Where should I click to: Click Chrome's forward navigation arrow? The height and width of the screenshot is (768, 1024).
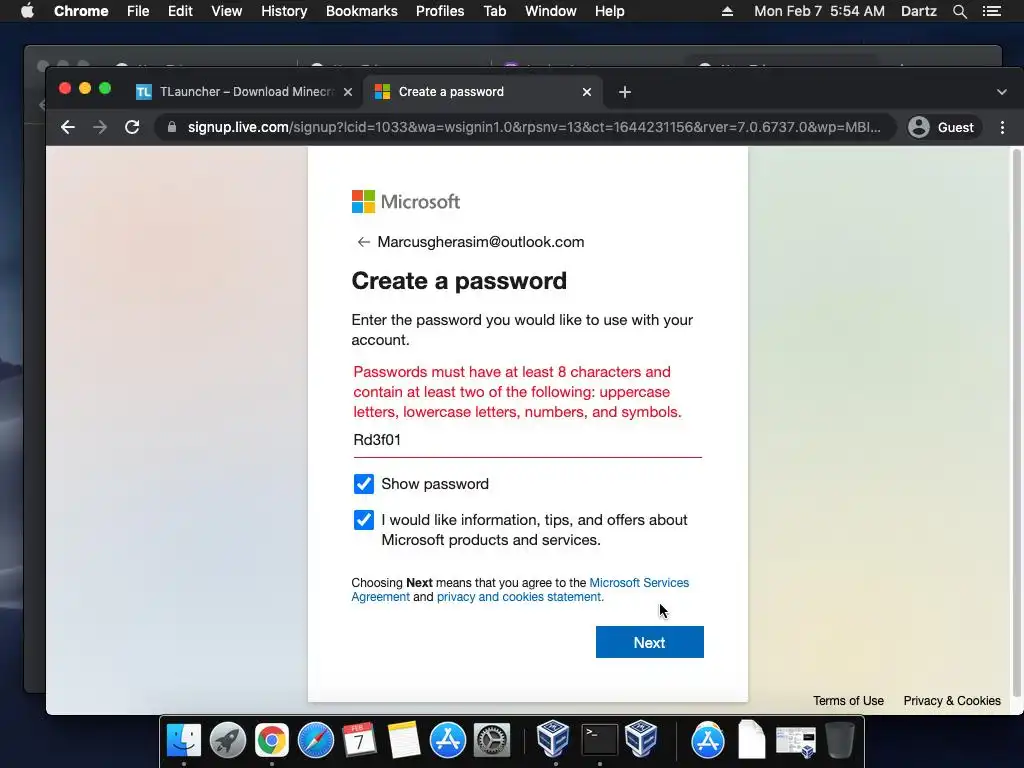(x=100, y=127)
